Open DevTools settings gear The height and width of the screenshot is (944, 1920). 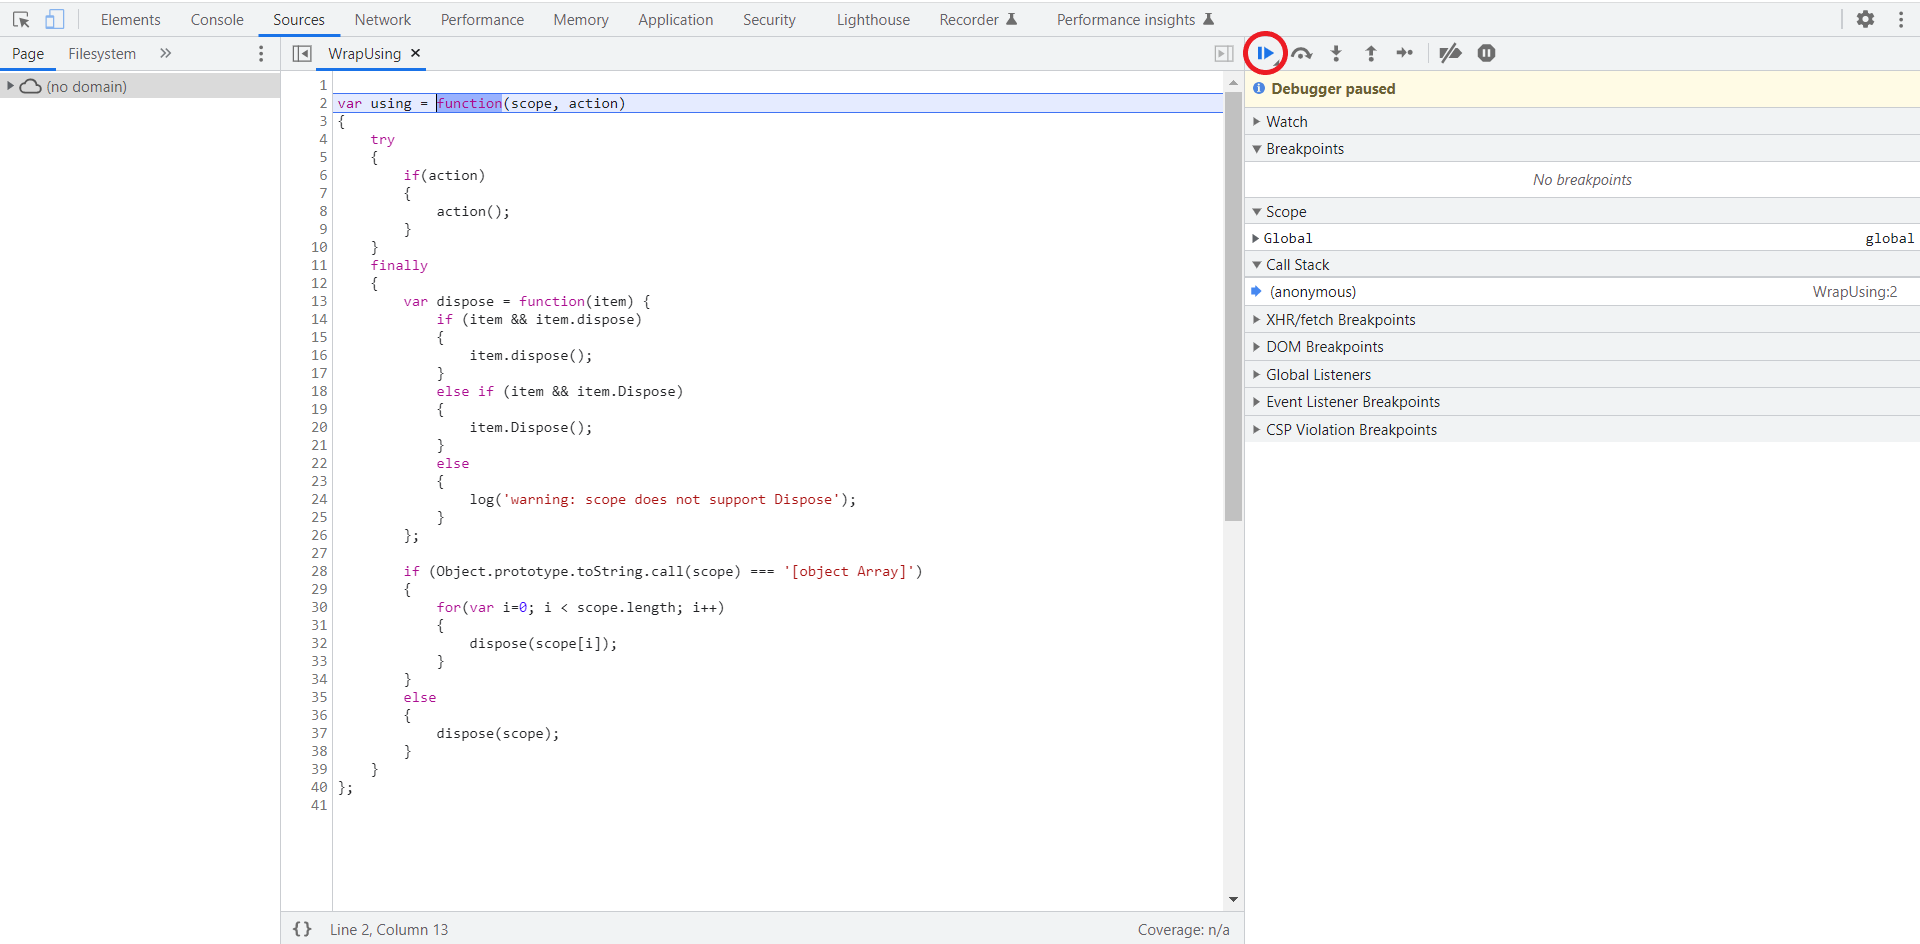[x=1865, y=19]
